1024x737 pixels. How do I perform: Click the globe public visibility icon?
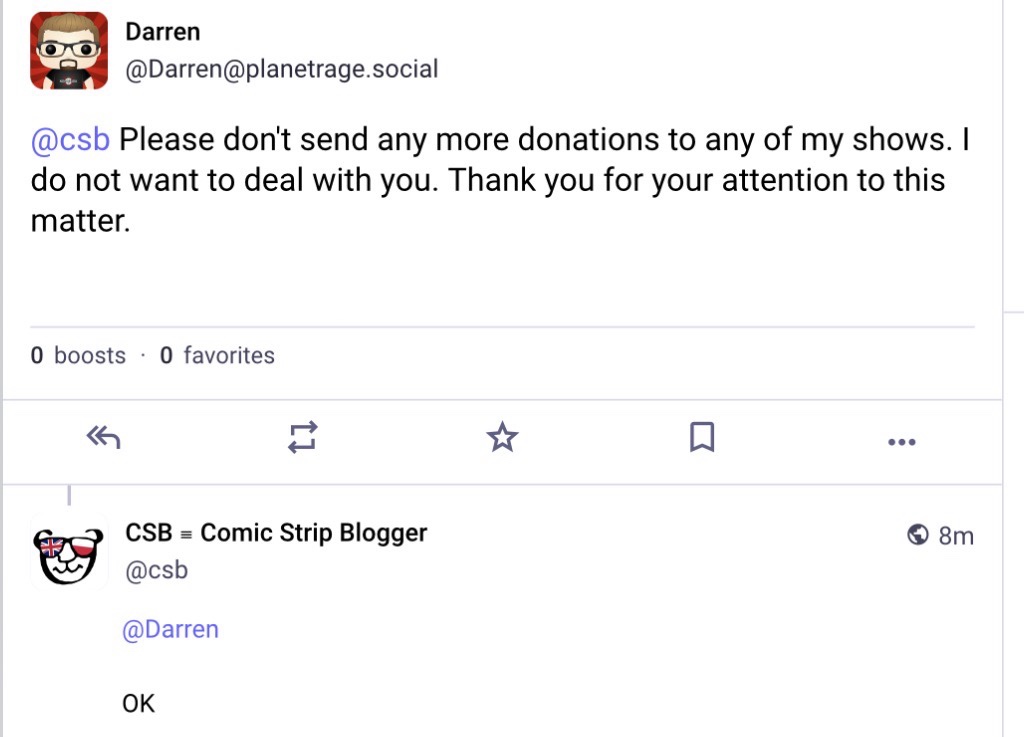point(918,536)
